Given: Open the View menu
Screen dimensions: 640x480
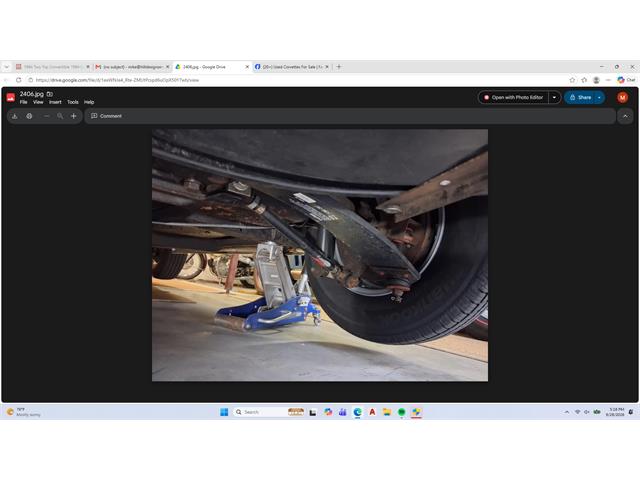Looking at the screenshot, I should (x=38, y=102).
